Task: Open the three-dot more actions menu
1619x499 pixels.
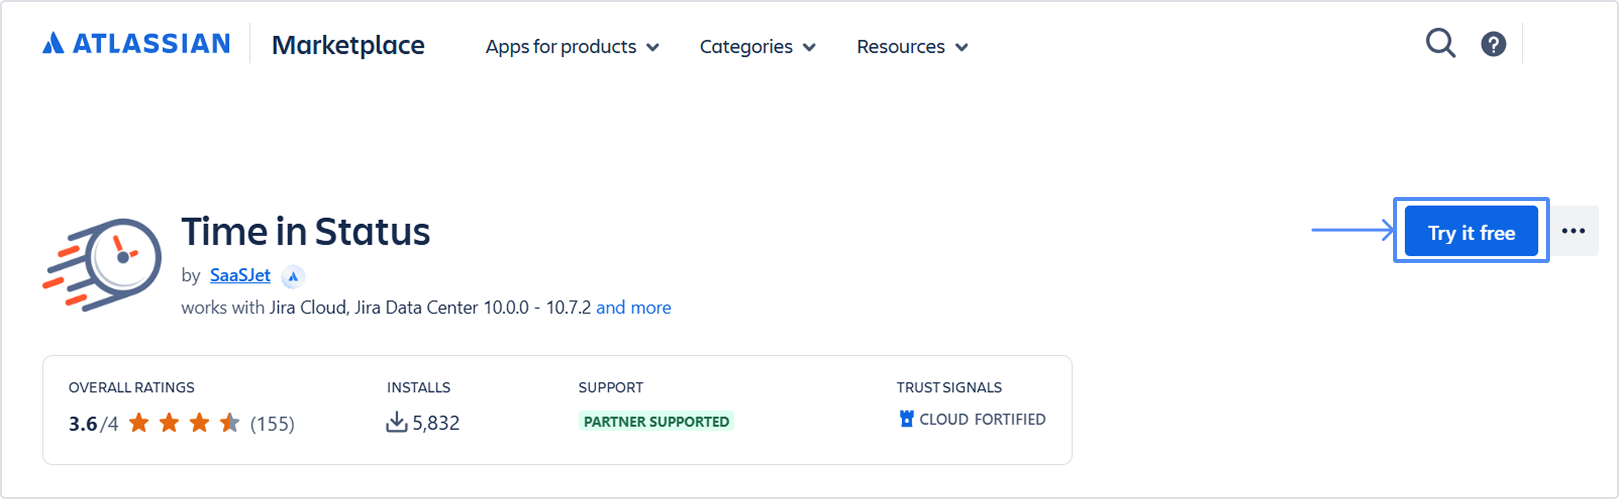Action: 1573,232
